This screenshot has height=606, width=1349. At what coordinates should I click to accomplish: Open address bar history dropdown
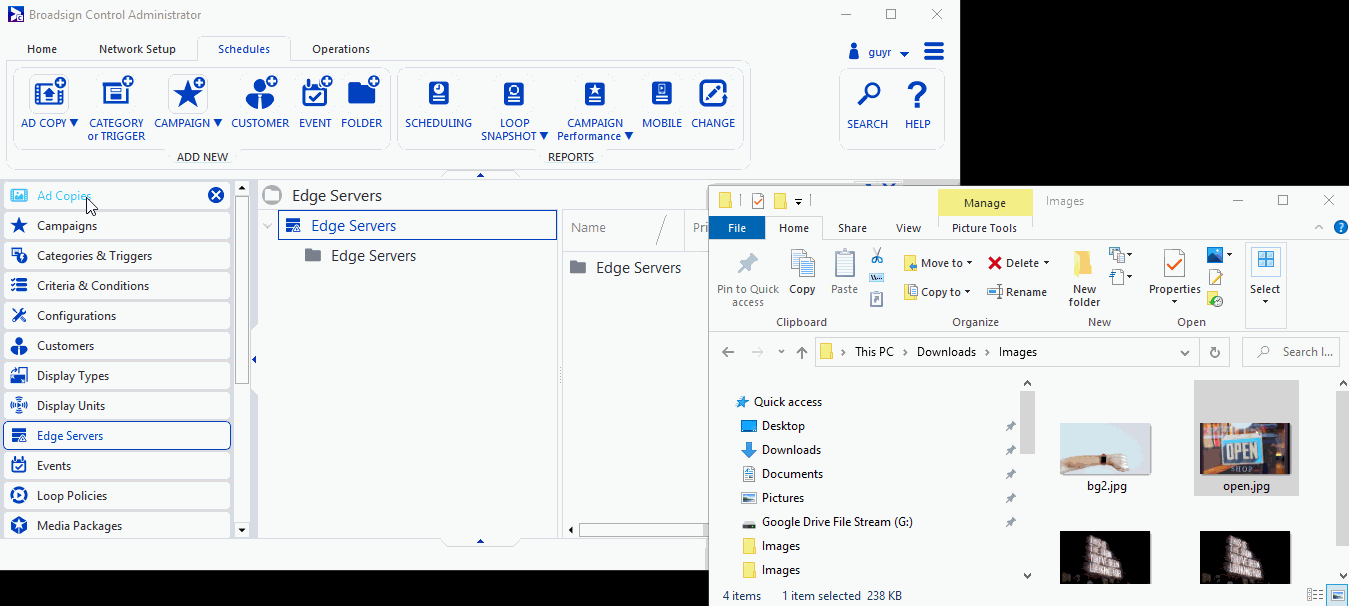pyautogui.click(x=1185, y=352)
